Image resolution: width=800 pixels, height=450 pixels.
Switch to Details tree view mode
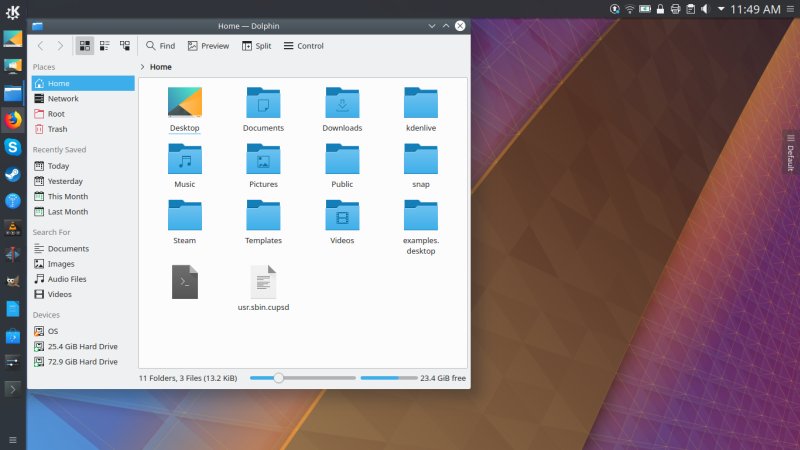(125, 46)
